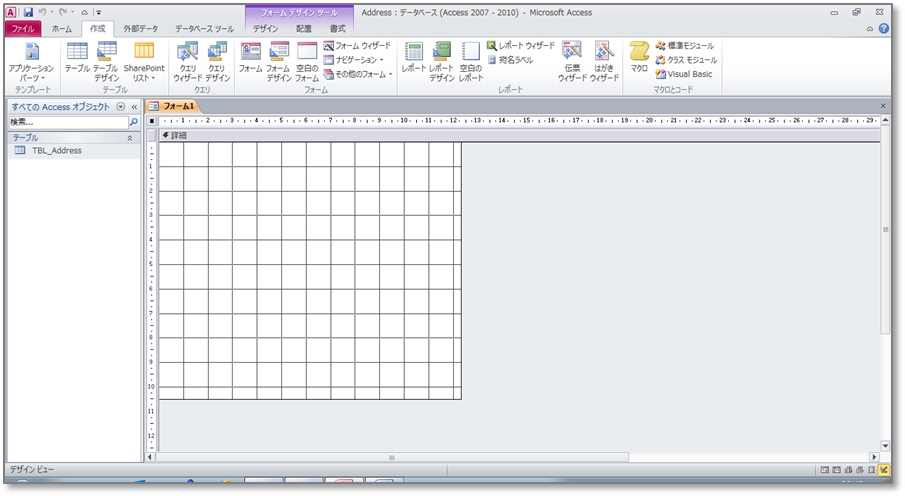Launch the クエリ ウィザード
905x496 pixels.
tap(188, 62)
